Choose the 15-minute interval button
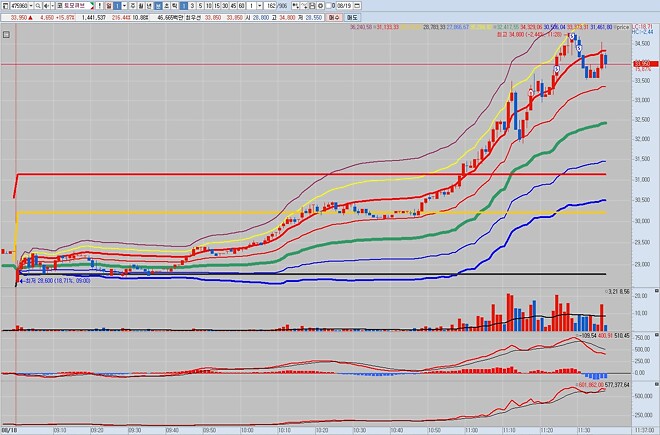This screenshot has height=435, width=660. pos(217,6)
